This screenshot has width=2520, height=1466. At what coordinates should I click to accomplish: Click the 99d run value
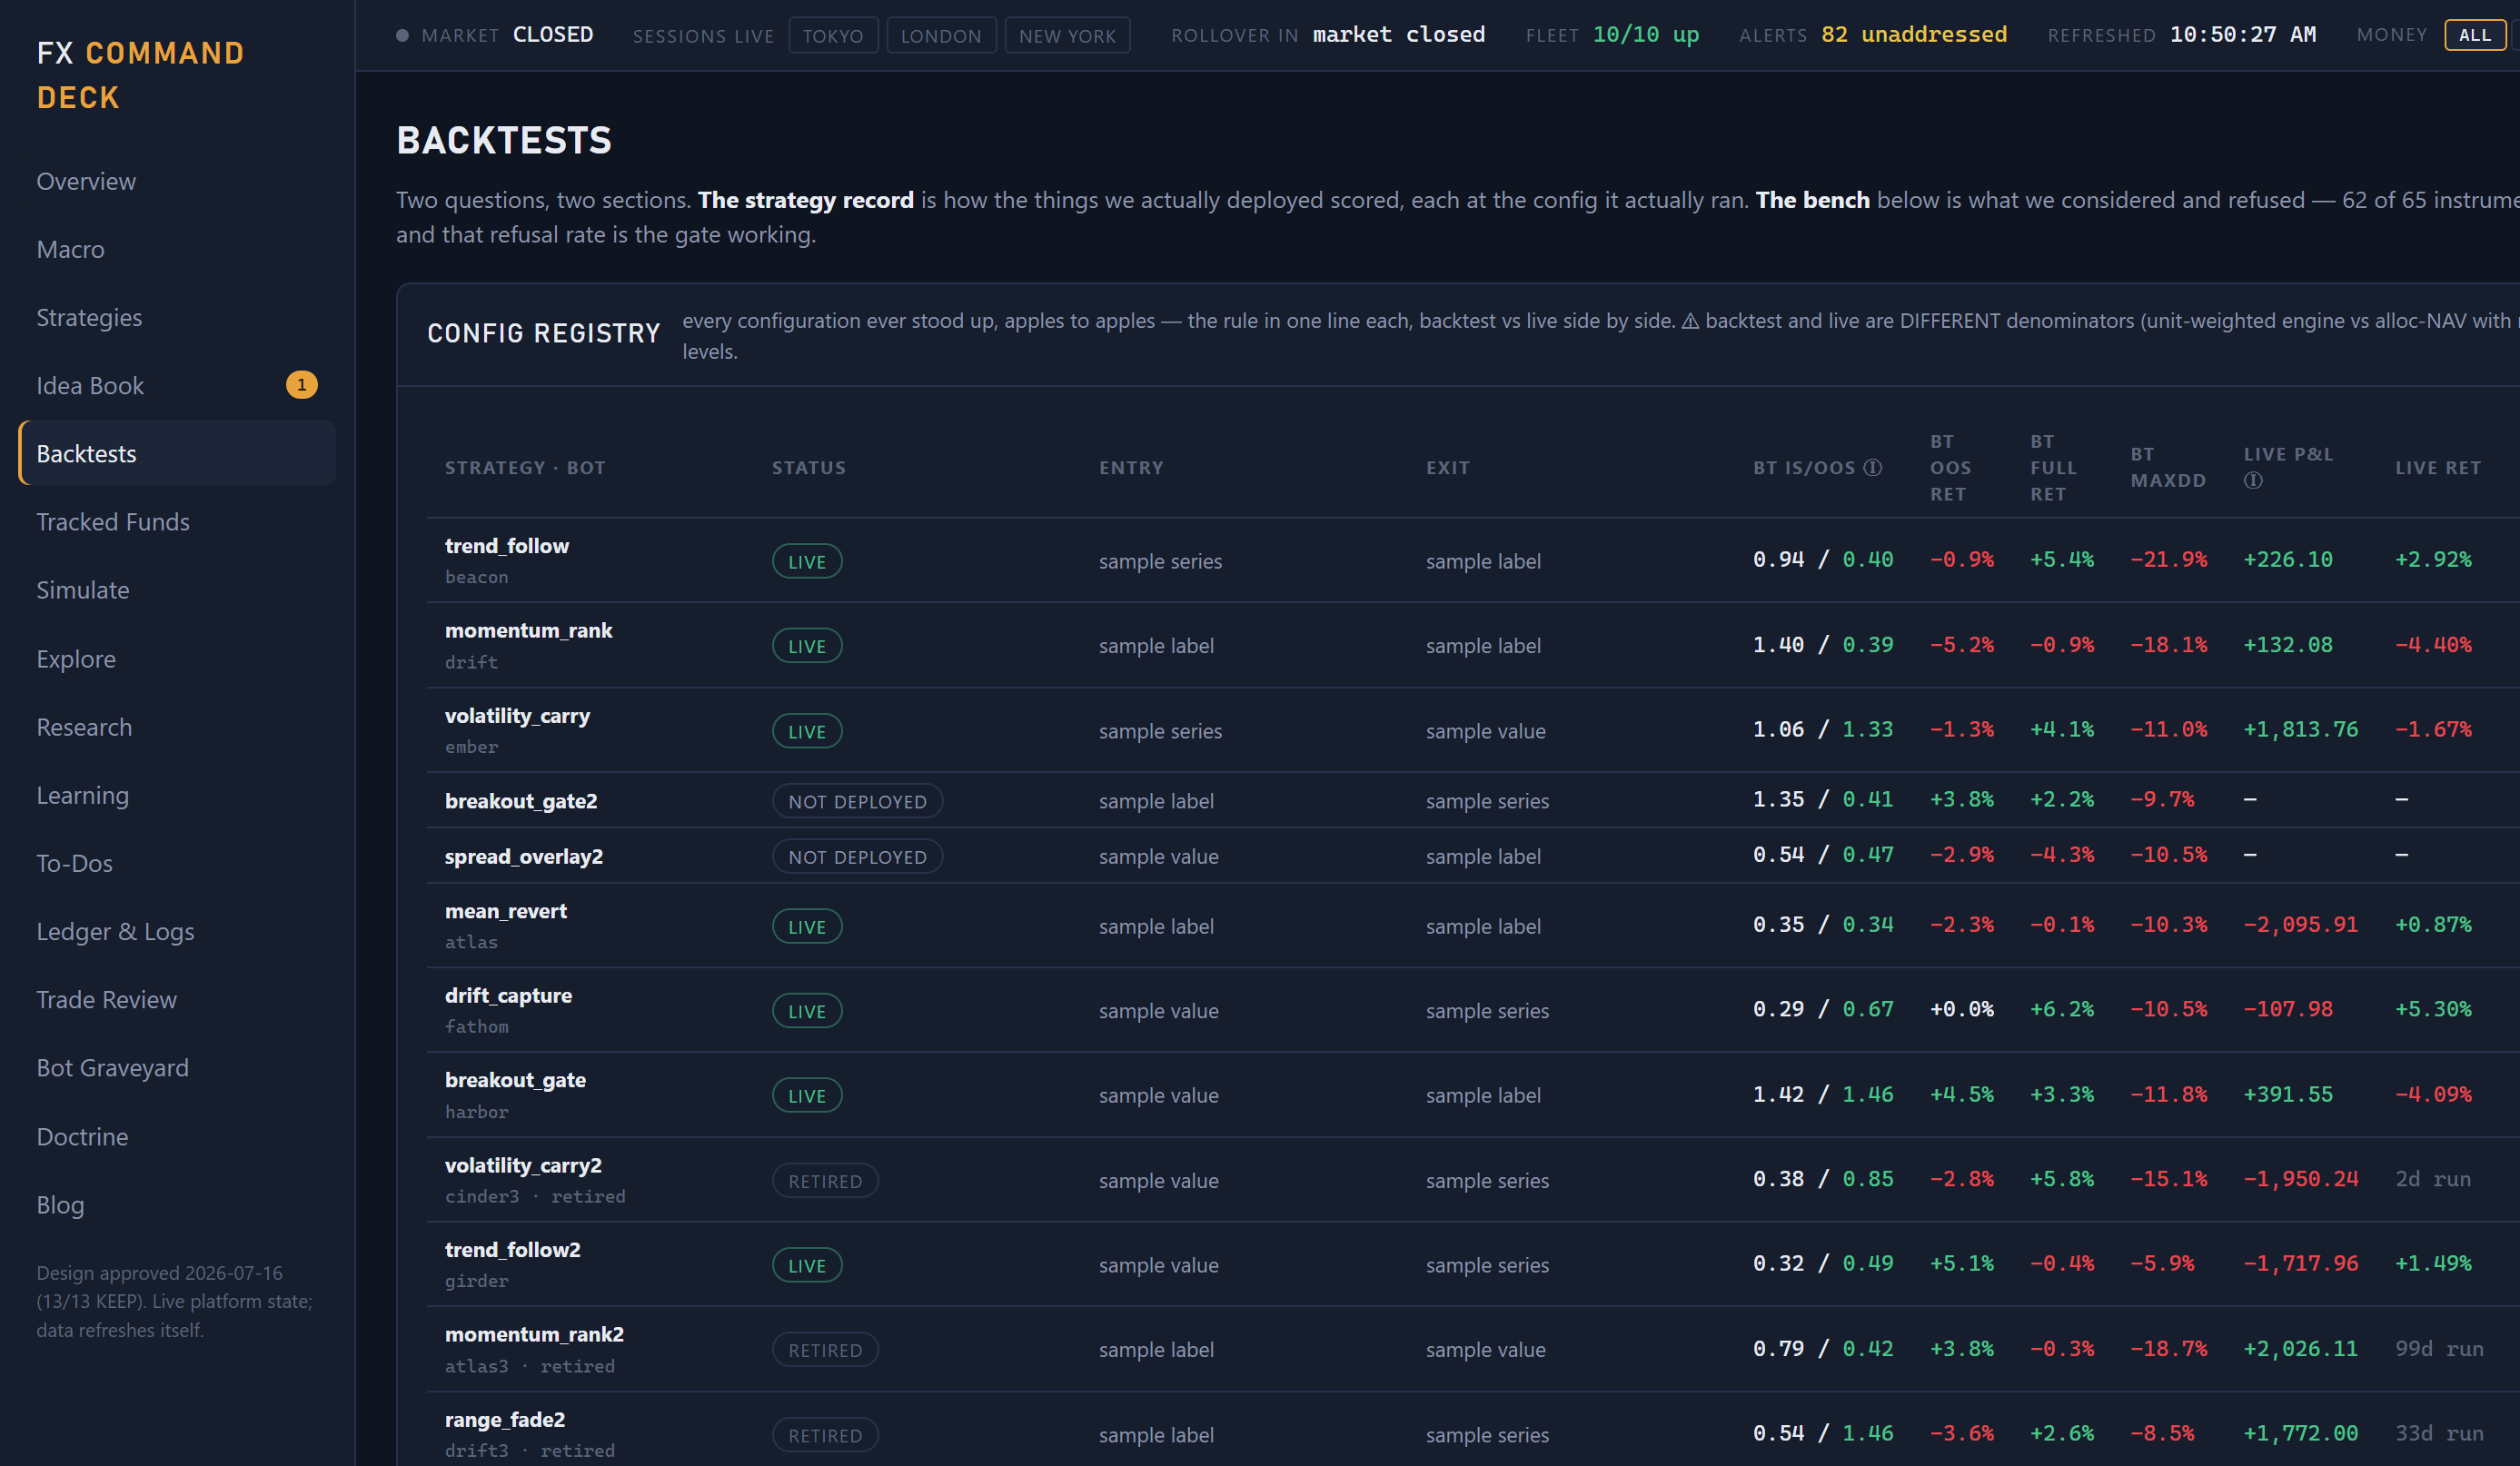pyautogui.click(x=2439, y=1349)
